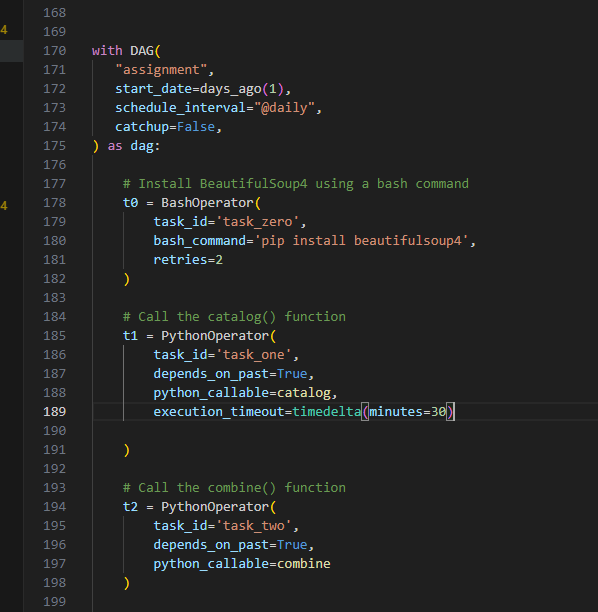This screenshot has width=598, height=612.
Task: Click the as keyword on line 175
Action: 115,146
